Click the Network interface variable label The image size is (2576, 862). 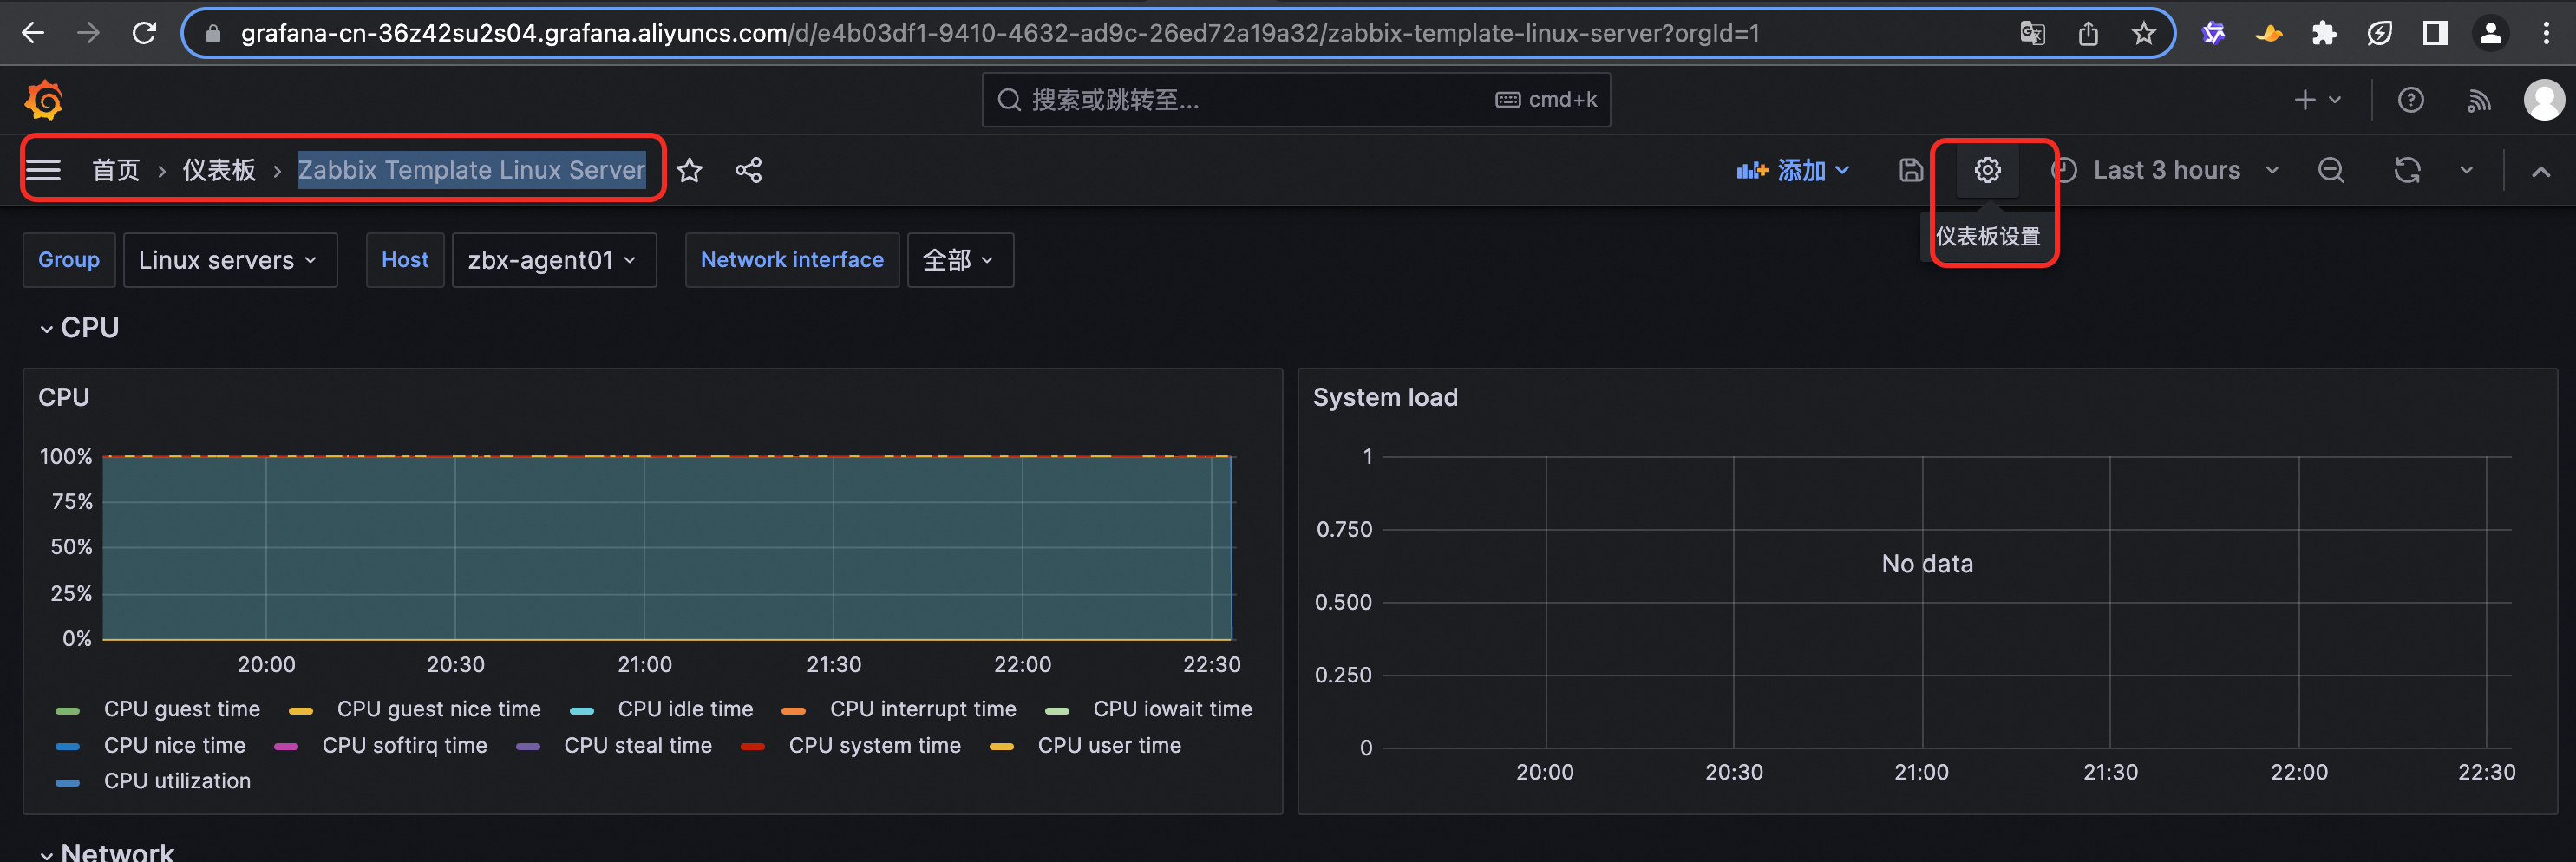792,260
